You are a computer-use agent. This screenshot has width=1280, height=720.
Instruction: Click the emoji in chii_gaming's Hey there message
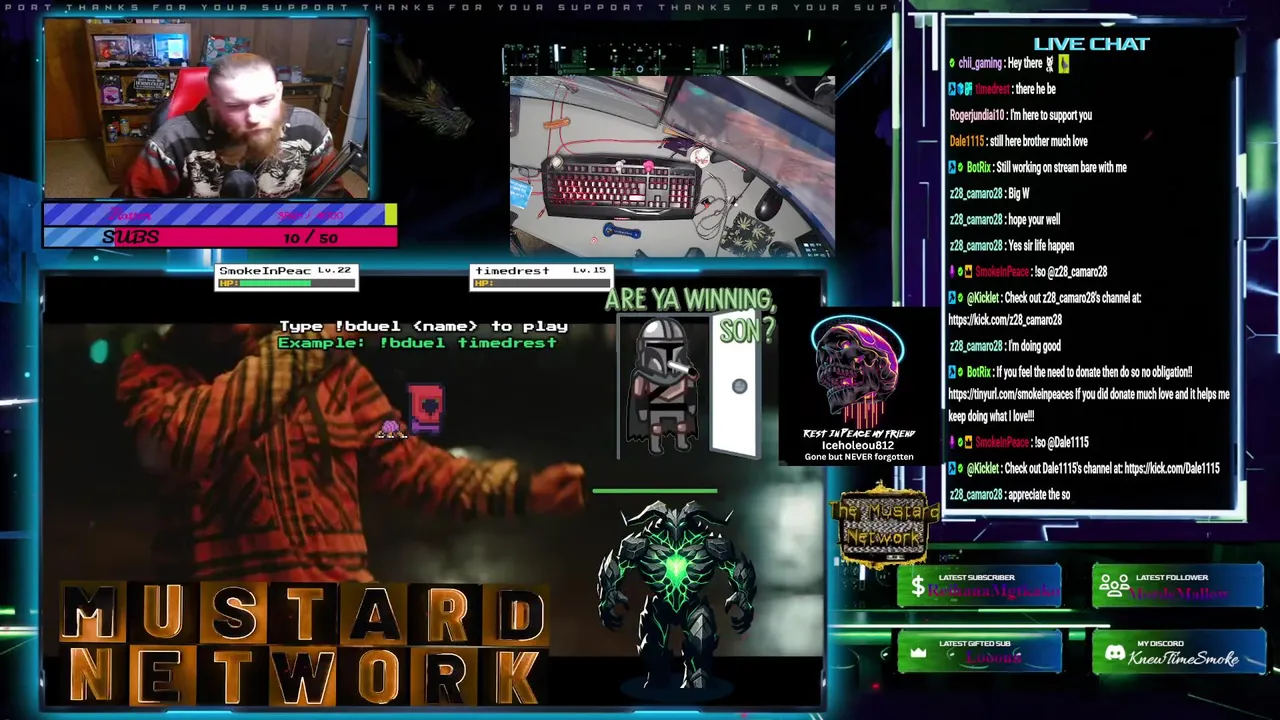tap(1057, 63)
